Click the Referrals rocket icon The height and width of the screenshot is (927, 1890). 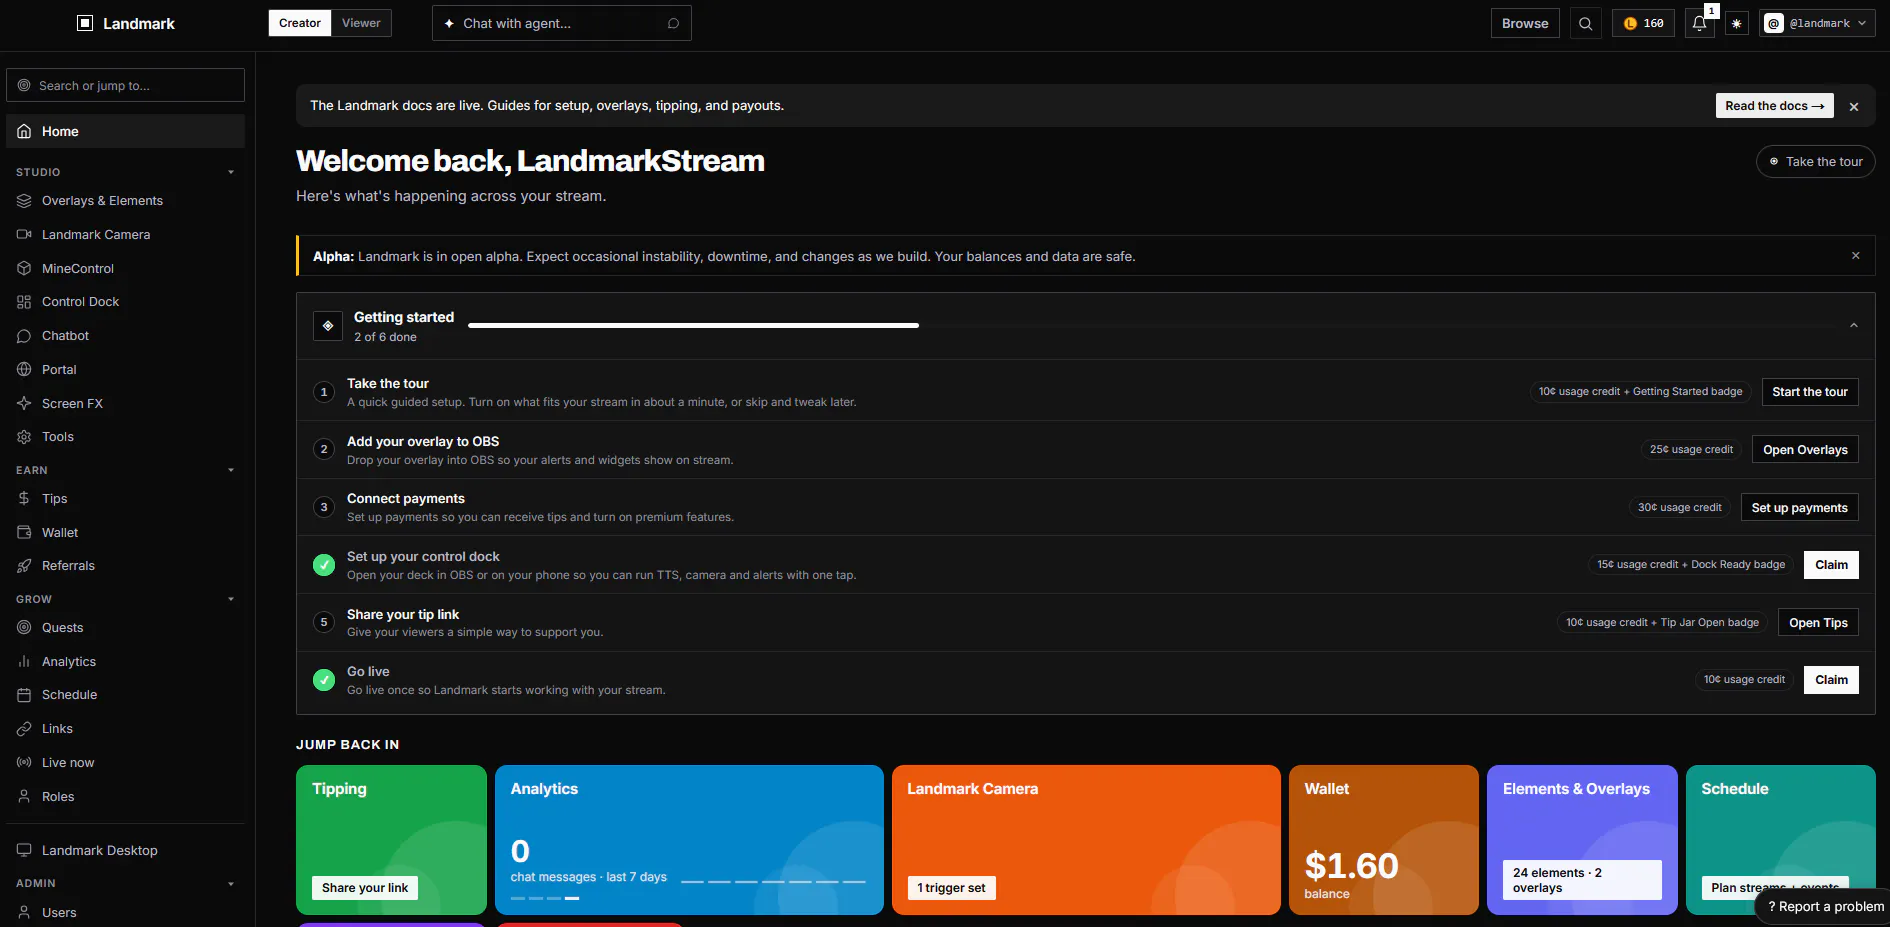(24, 566)
